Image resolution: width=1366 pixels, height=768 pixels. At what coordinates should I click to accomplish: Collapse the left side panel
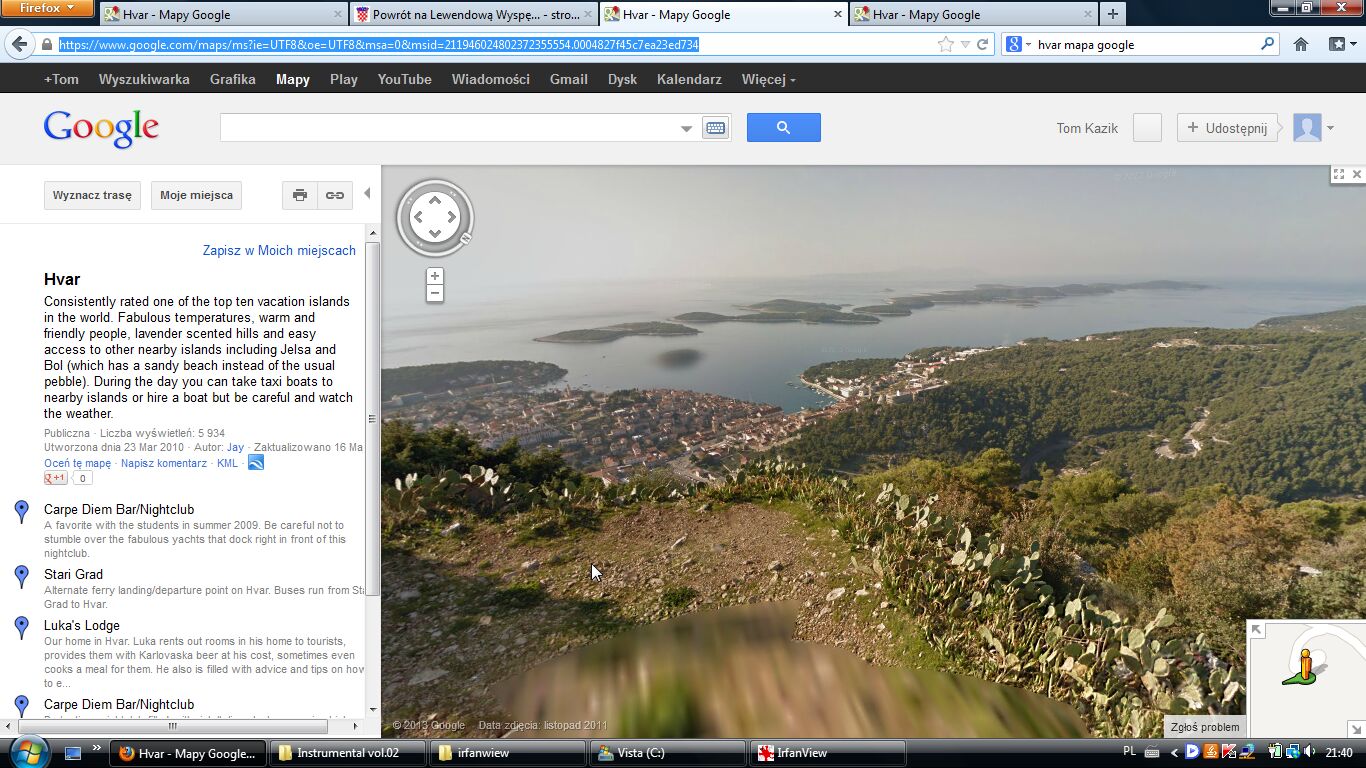(x=367, y=194)
